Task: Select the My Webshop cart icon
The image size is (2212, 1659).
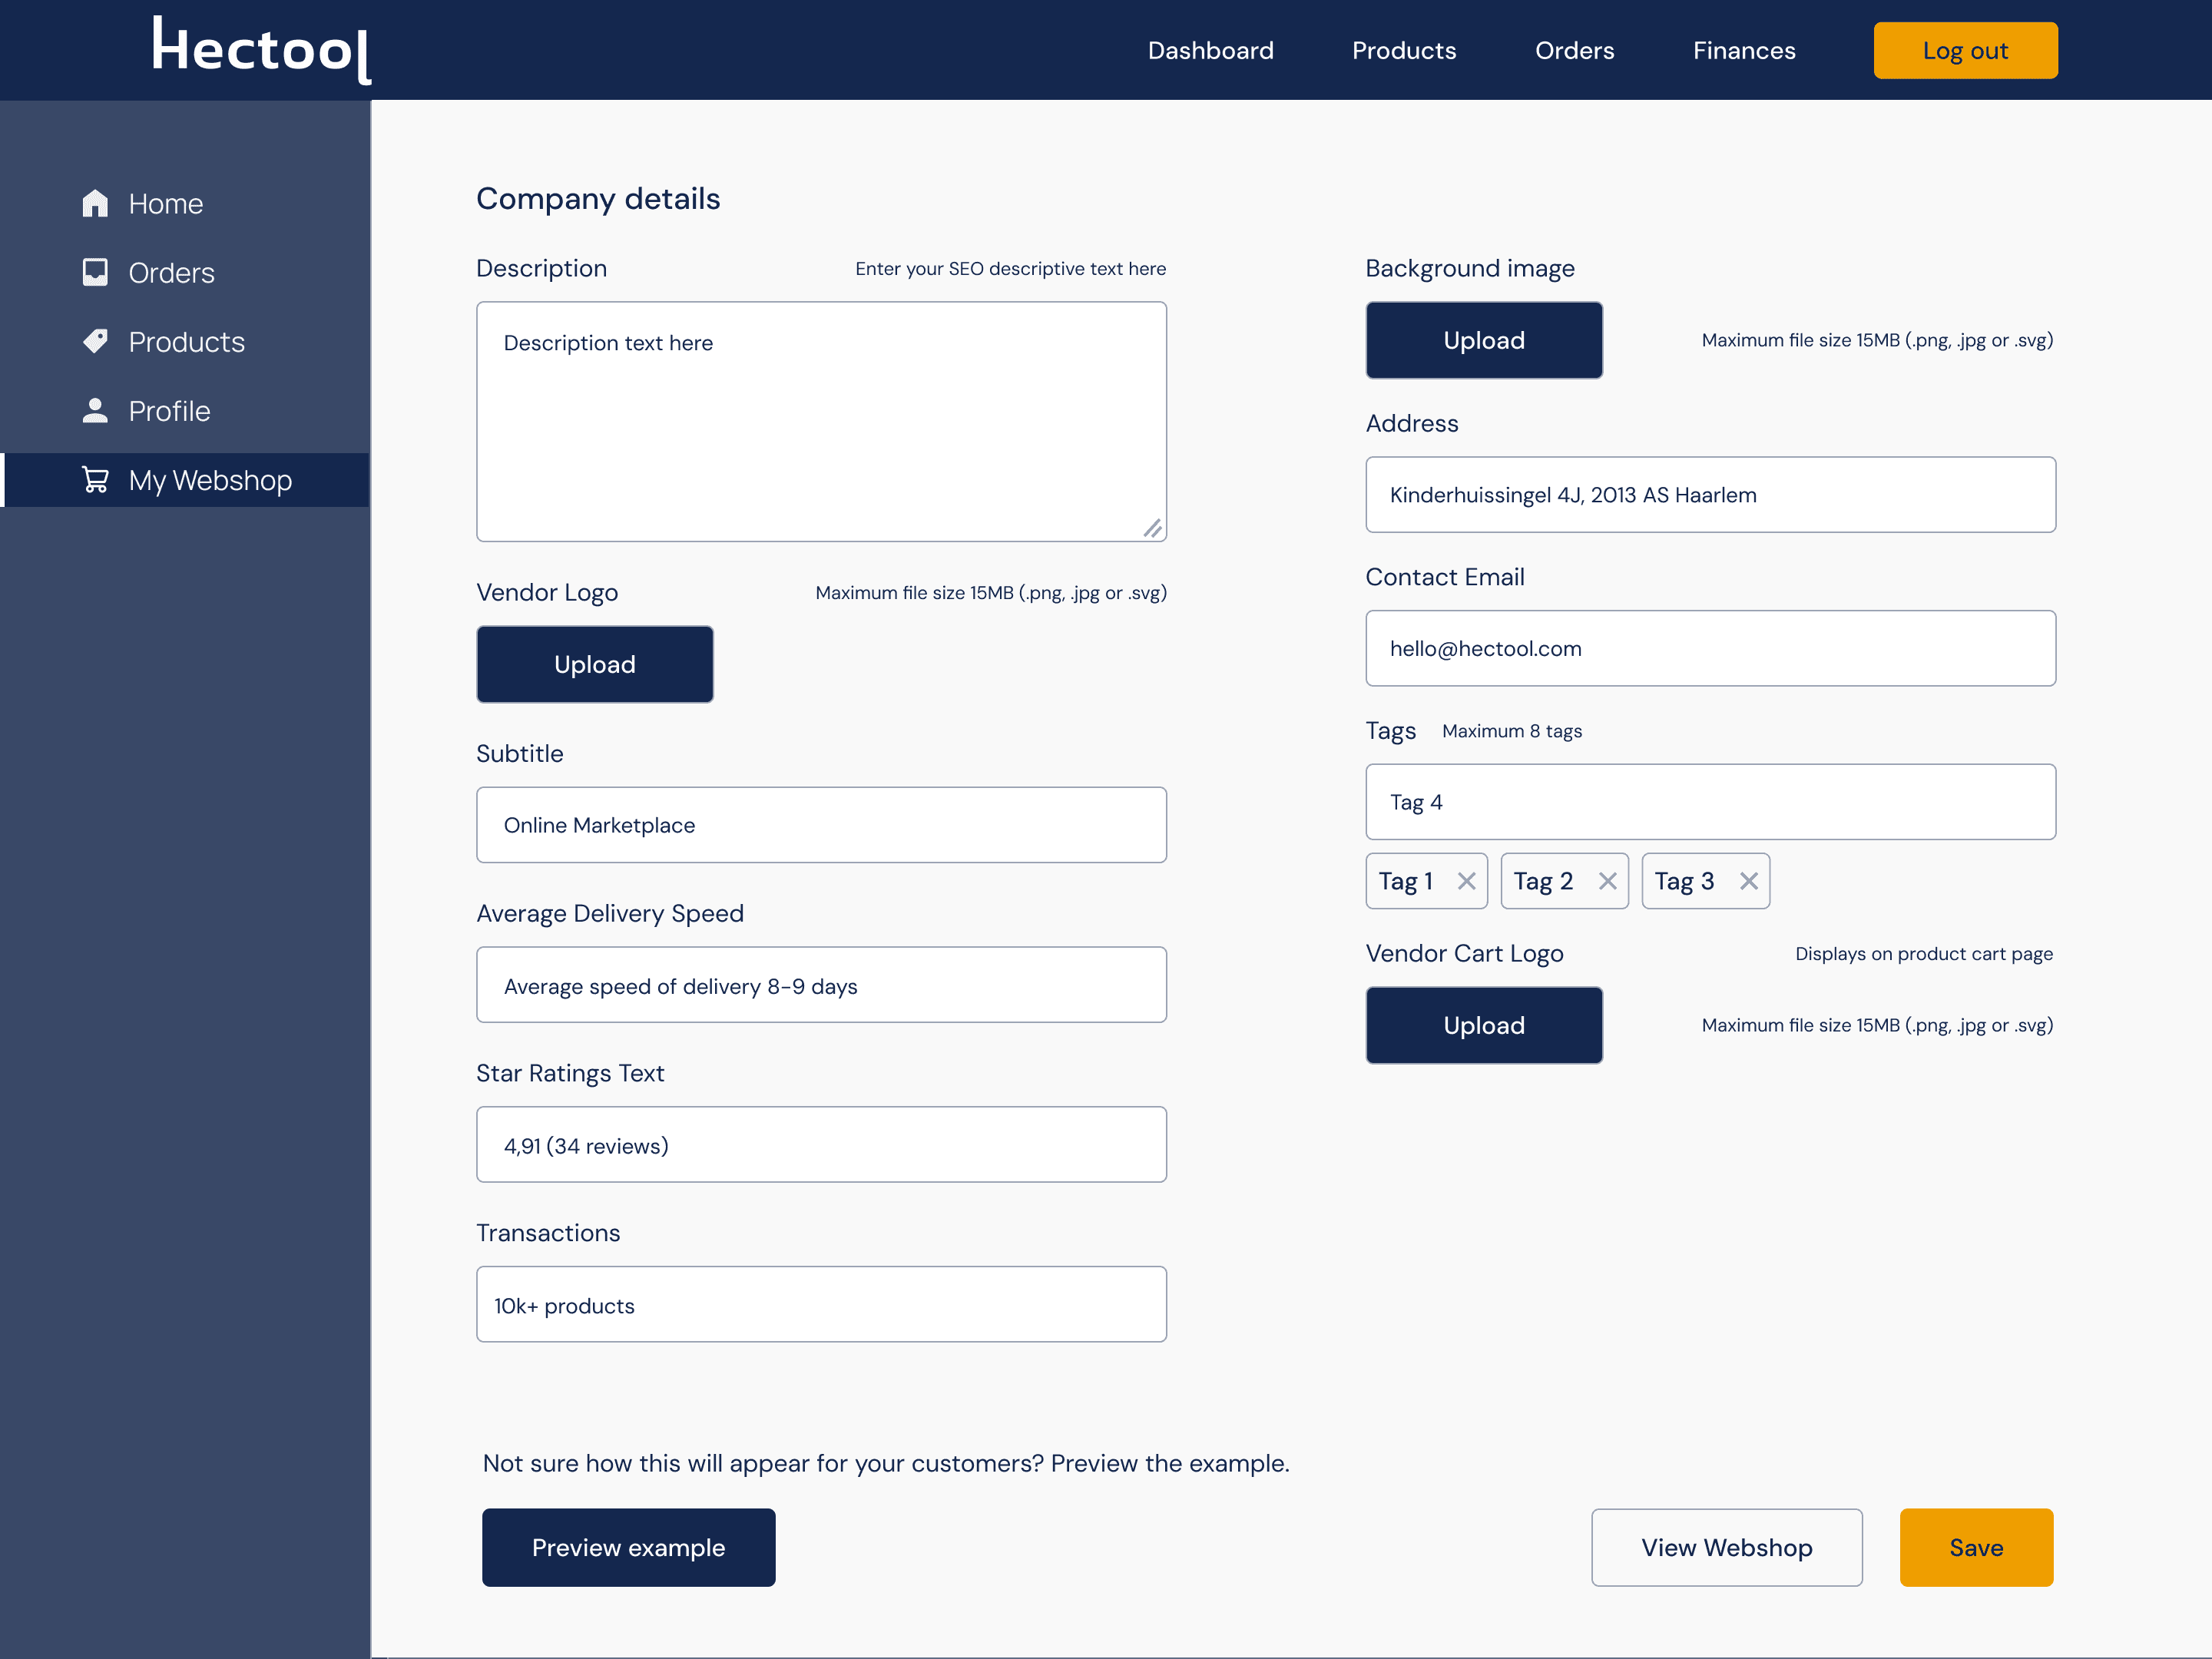Action: 95,479
